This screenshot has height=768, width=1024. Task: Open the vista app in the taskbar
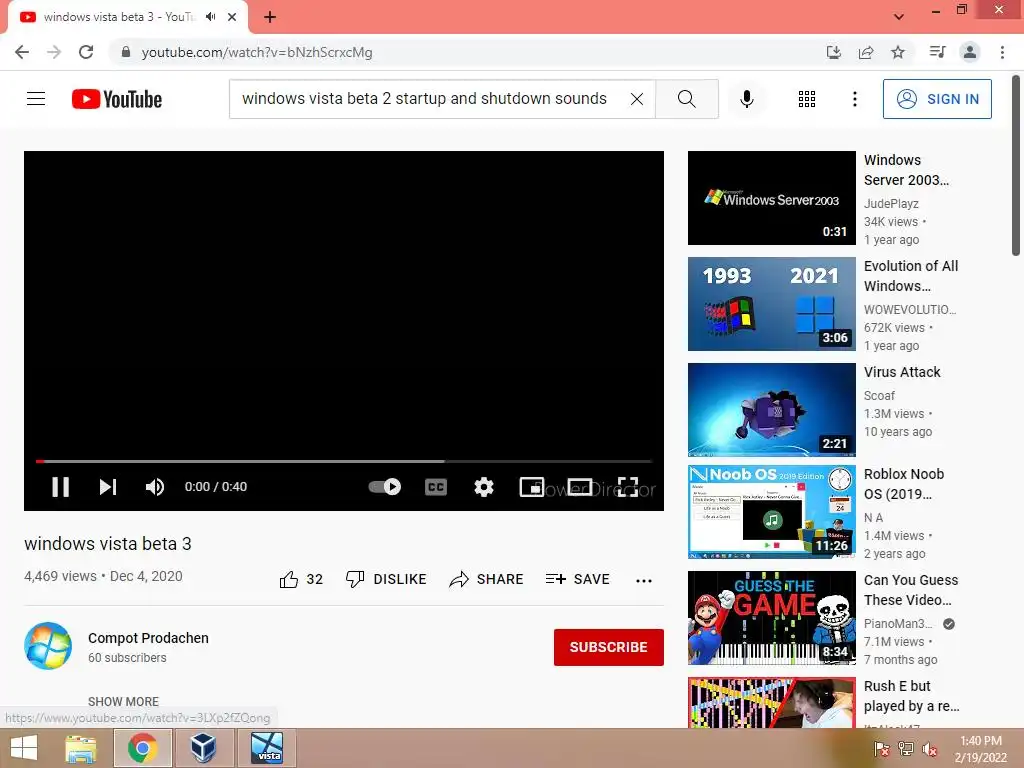pyautogui.click(x=268, y=748)
